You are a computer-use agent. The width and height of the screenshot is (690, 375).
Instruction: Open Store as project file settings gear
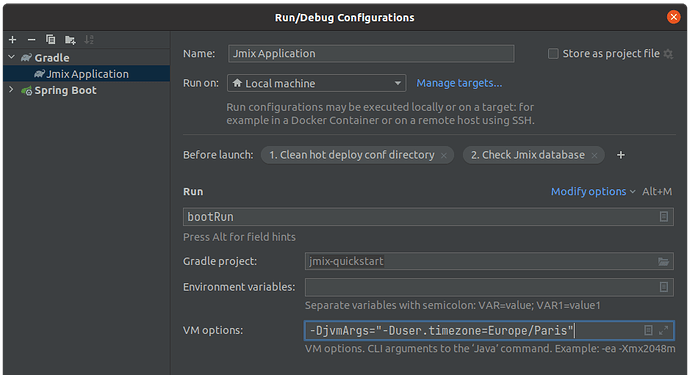point(668,54)
